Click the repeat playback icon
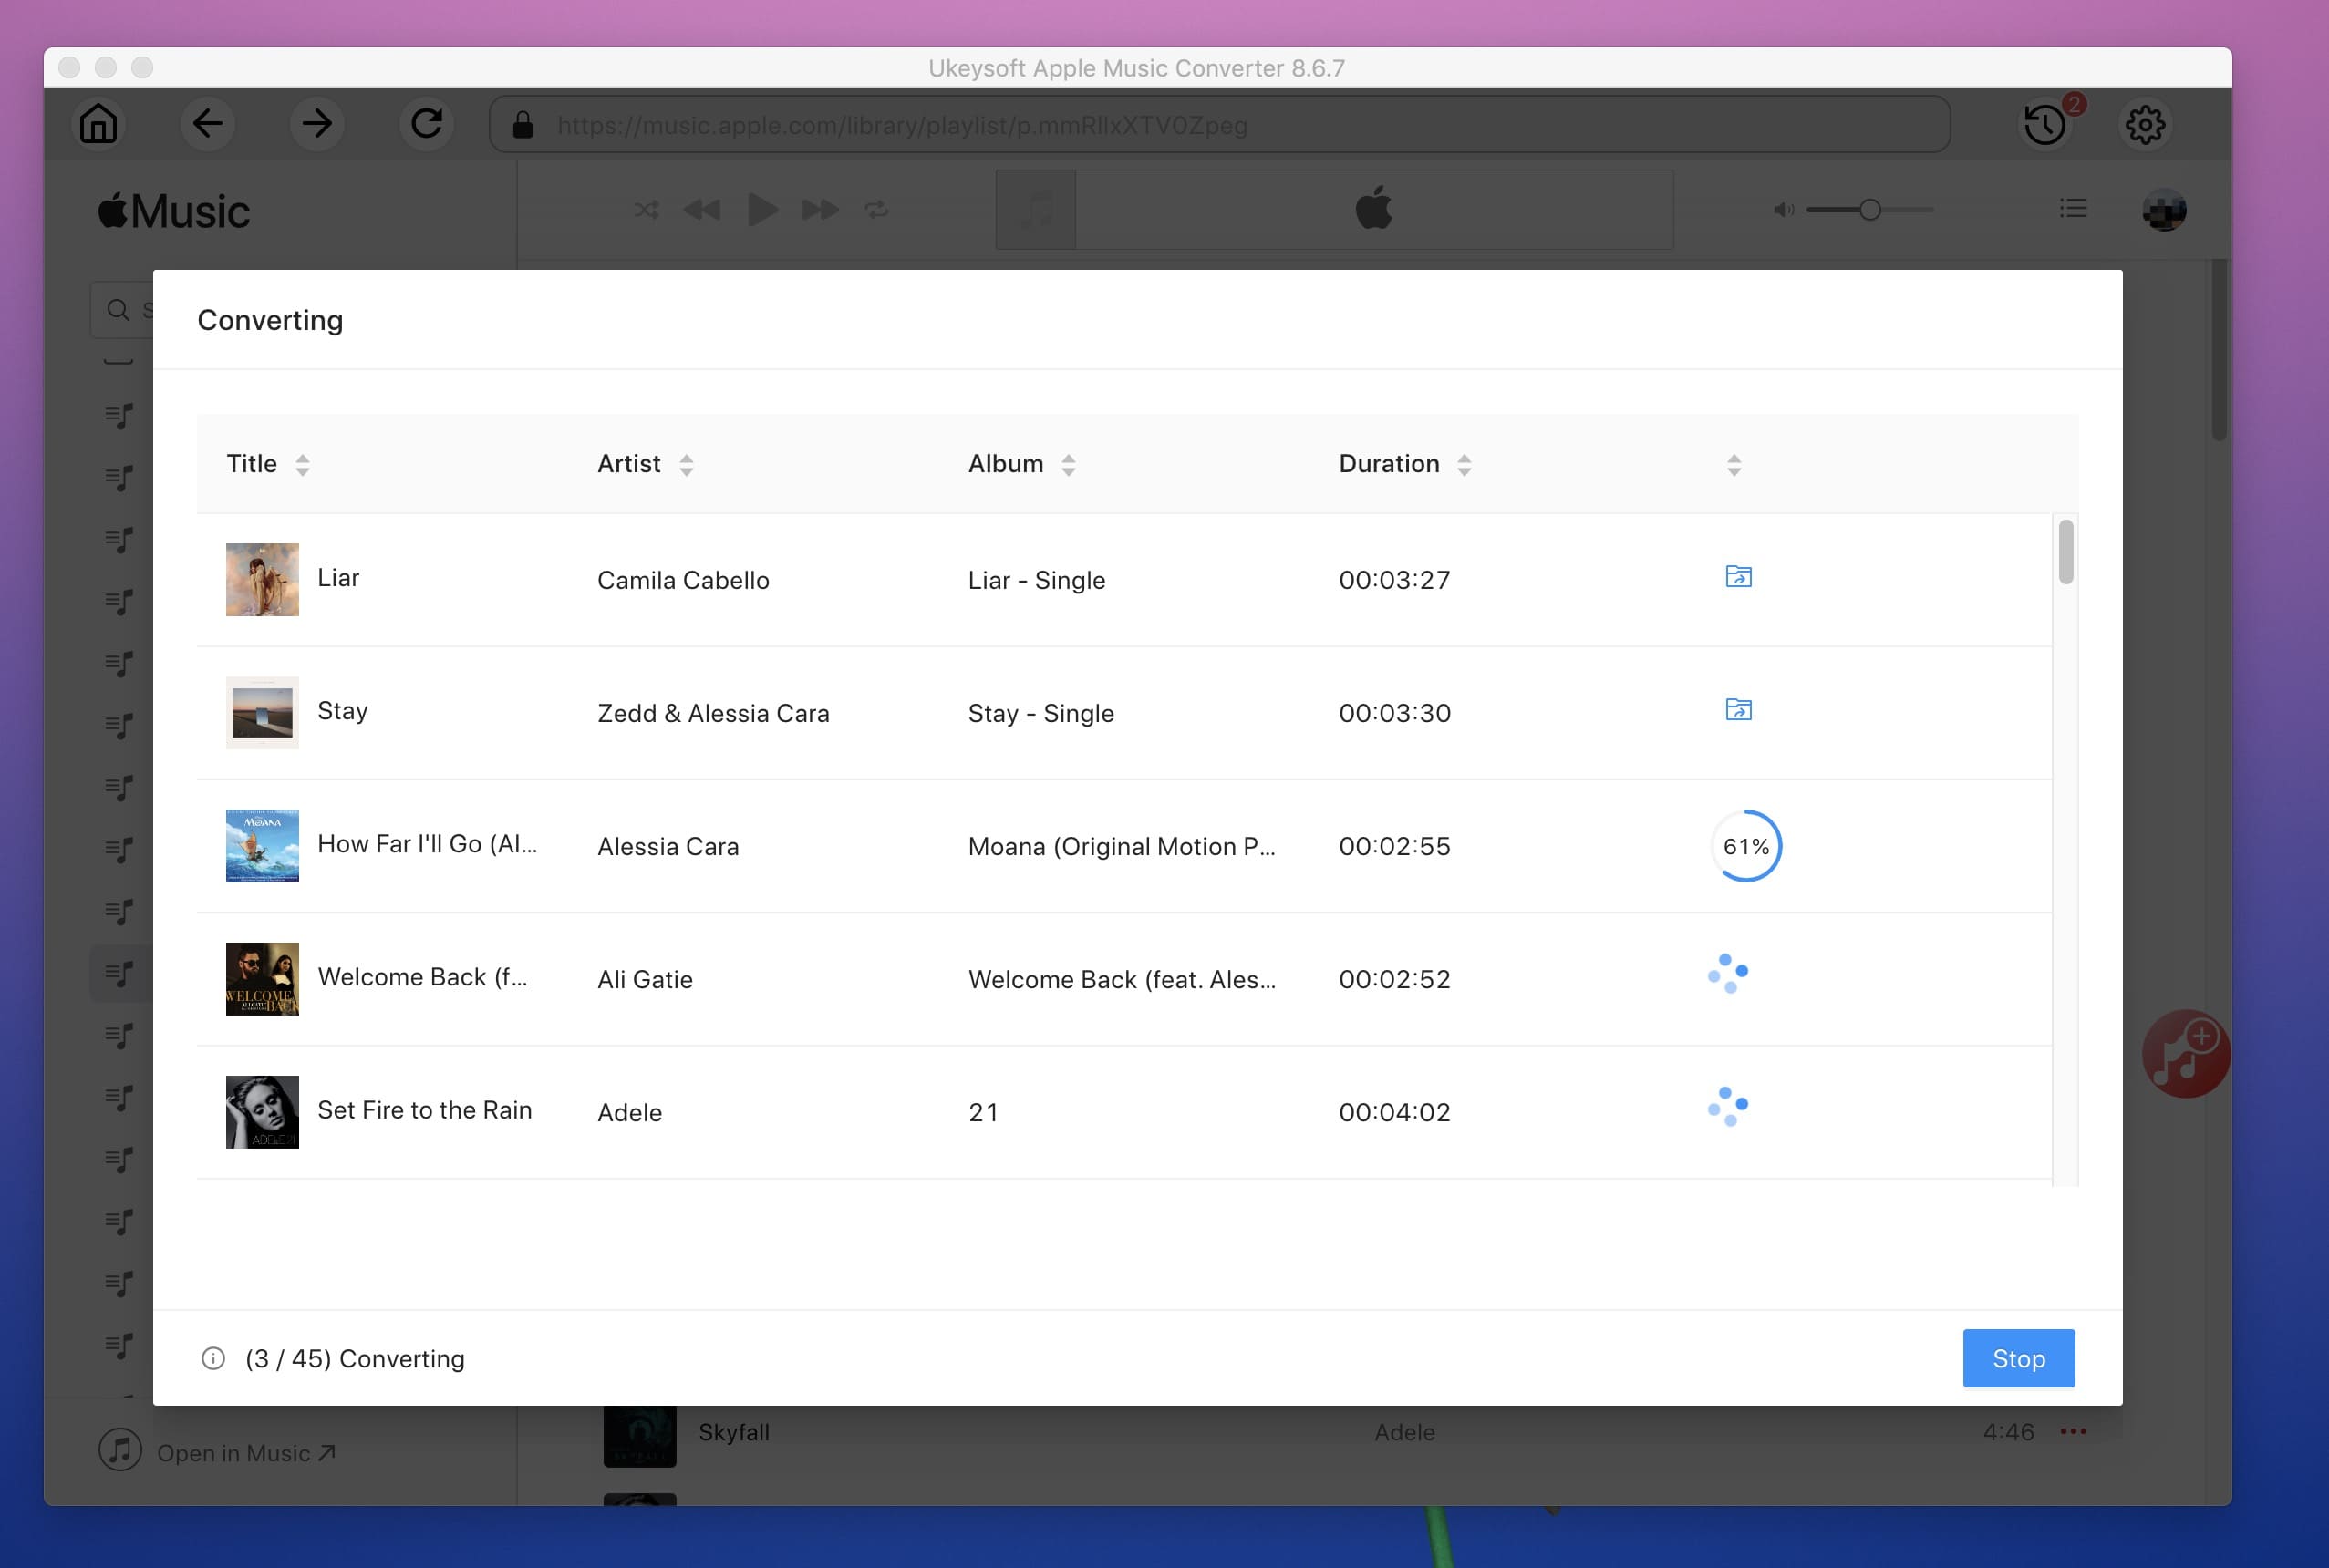The image size is (2329, 1568). (876, 210)
